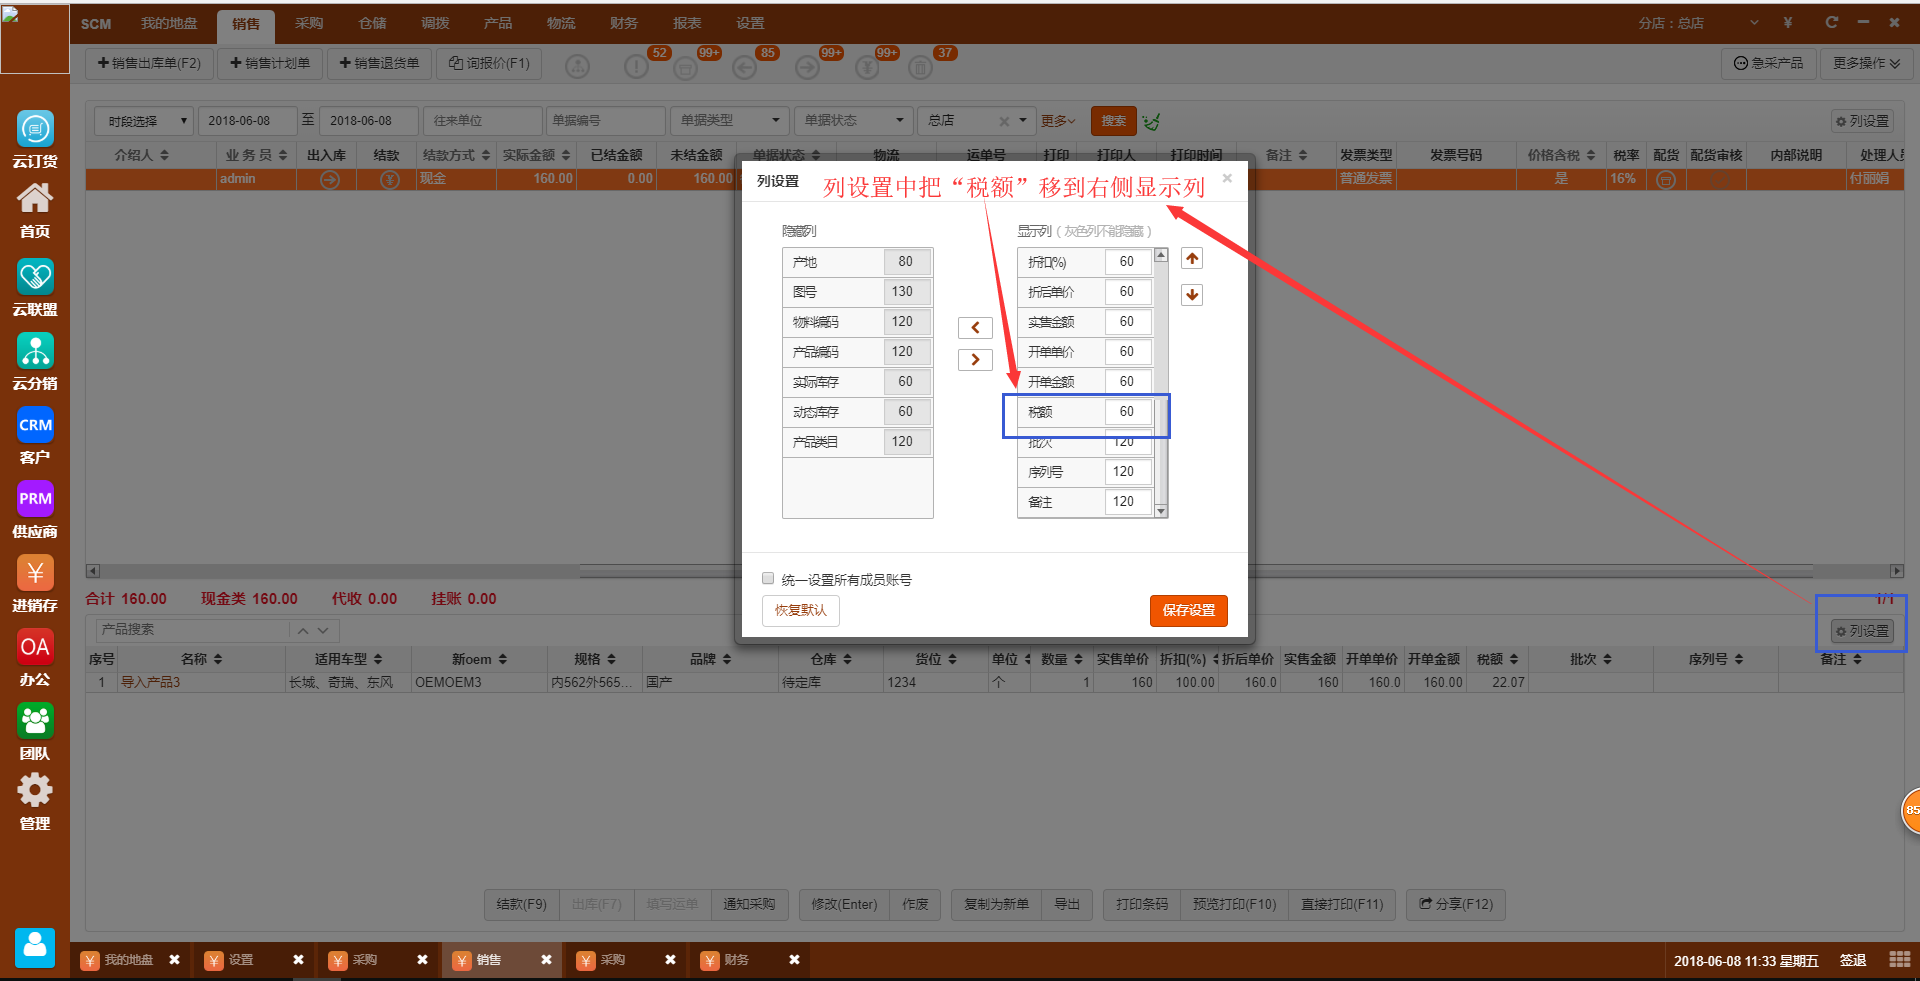Click the 恢复默认 button
1920x981 pixels.
[x=800, y=611]
